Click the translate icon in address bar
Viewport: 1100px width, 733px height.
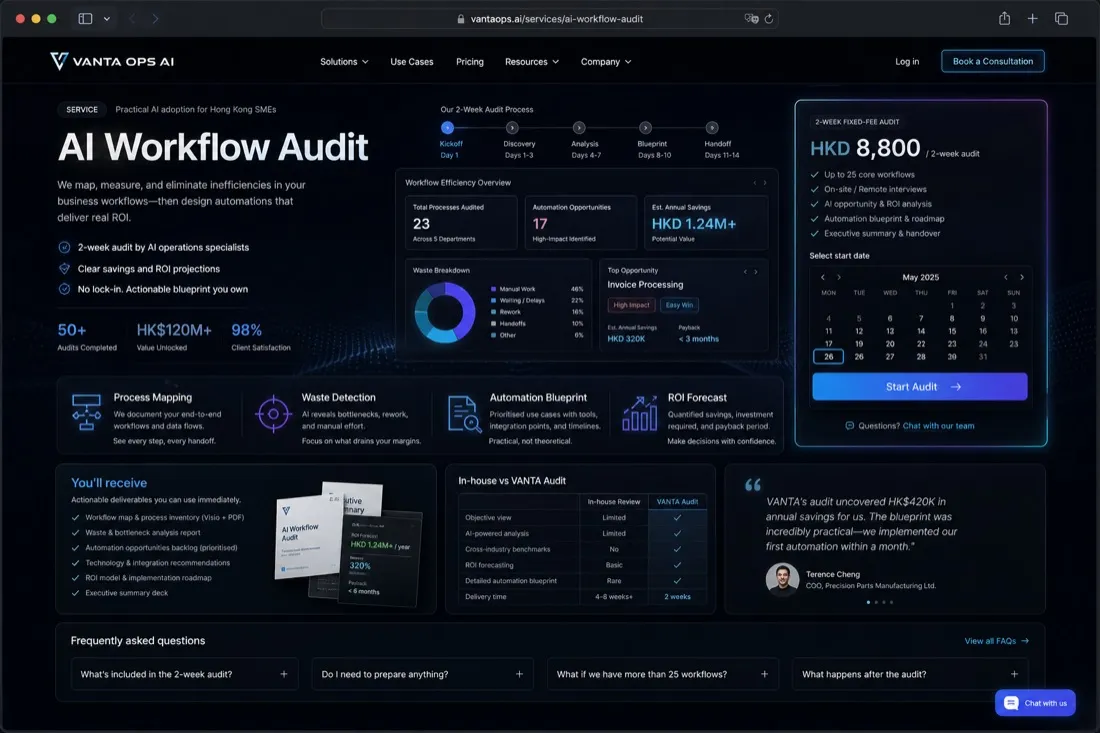coord(751,19)
